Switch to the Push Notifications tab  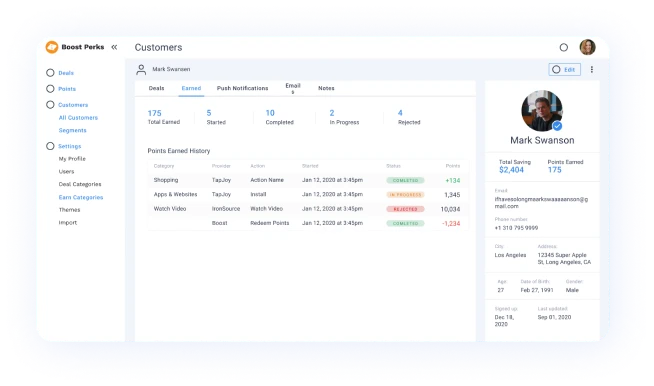coord(242,88)
